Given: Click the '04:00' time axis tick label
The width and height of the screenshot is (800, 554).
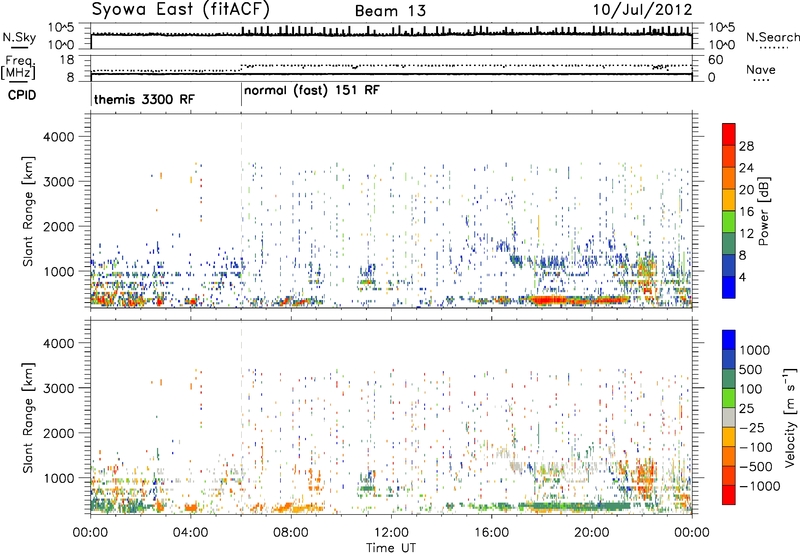Looking at the screenshot, I should click(x=191, y=533).
